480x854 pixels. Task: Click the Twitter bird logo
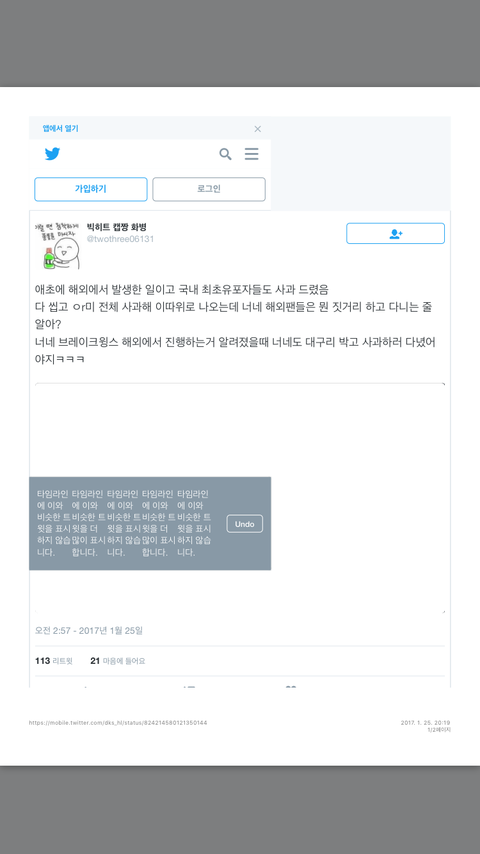click(x=52, y=154)
